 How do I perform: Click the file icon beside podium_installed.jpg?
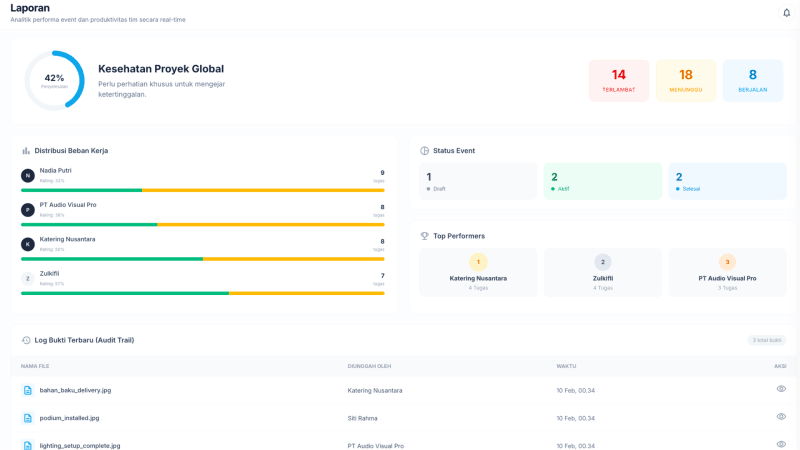28,418
